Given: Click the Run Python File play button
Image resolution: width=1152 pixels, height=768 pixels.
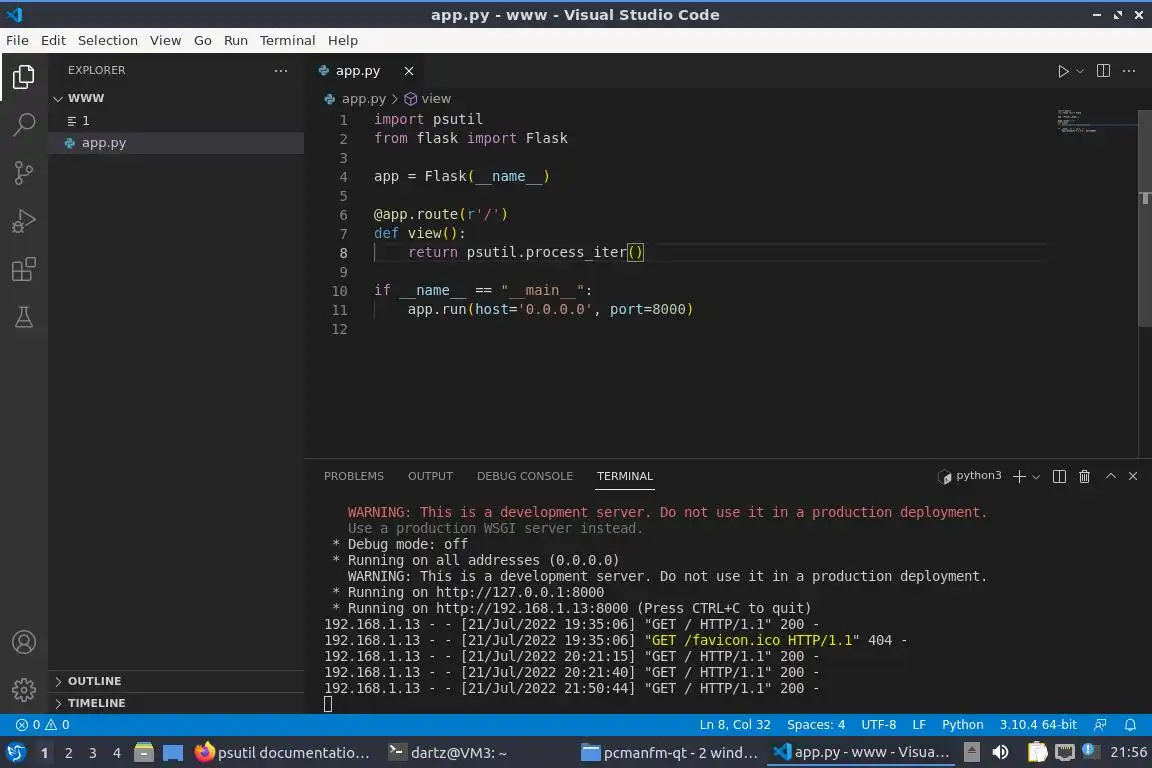Looking at the screenshot, I should pos(1062,71).
